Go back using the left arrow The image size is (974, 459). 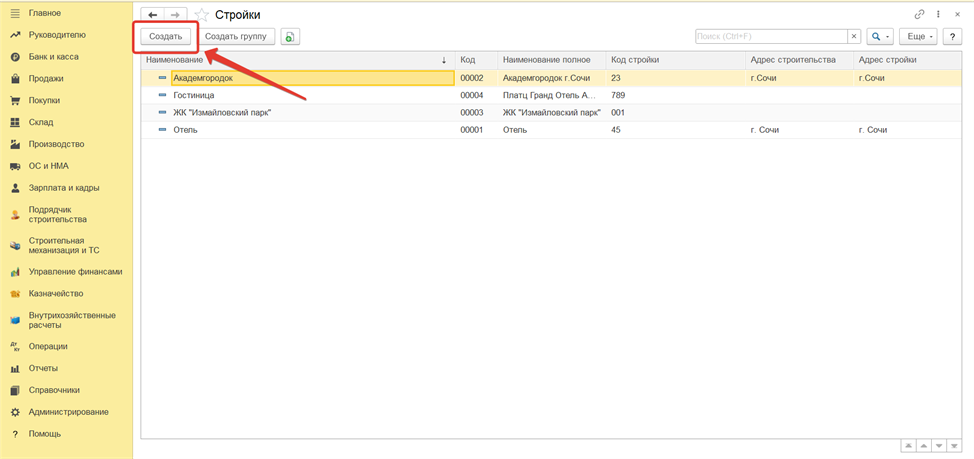click(152, 15)
